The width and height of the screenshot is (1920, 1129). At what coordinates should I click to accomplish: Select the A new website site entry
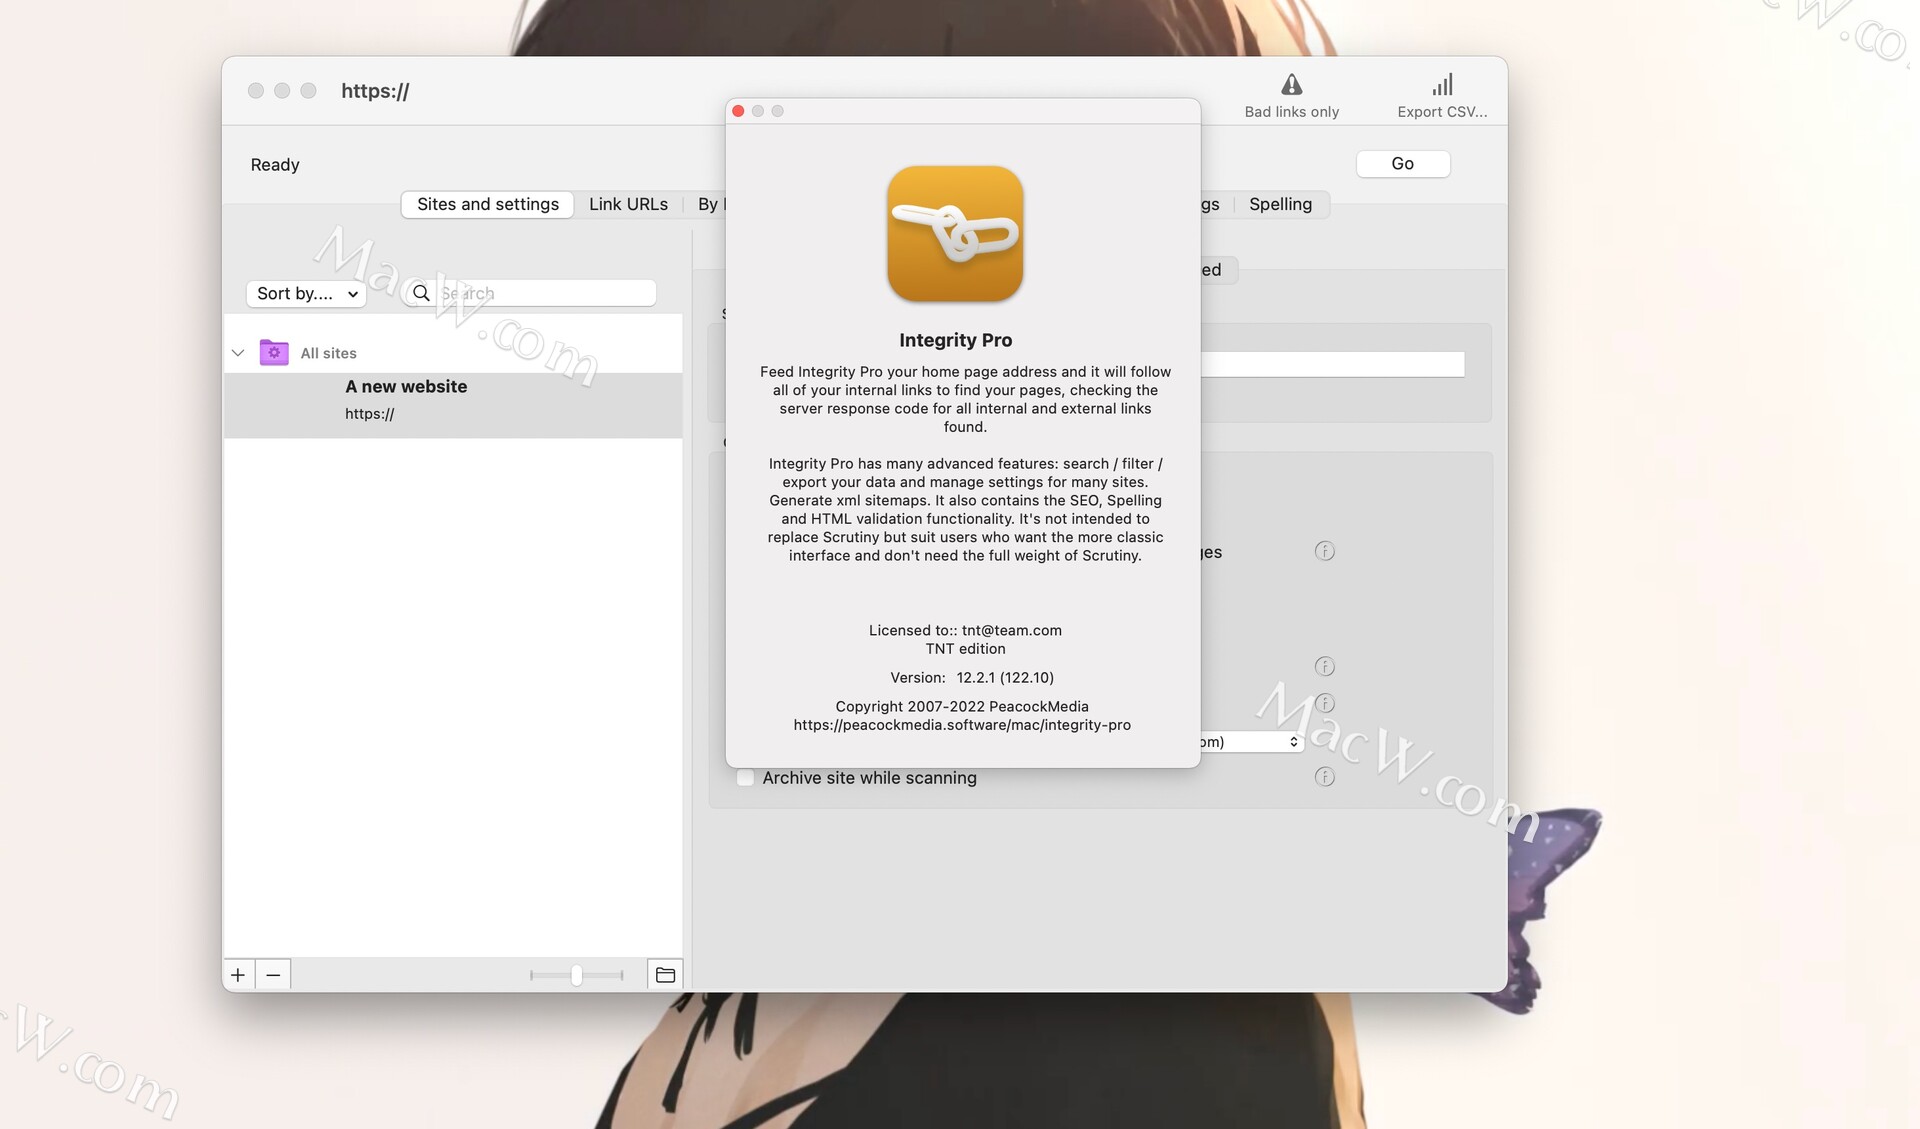point(453,404)
